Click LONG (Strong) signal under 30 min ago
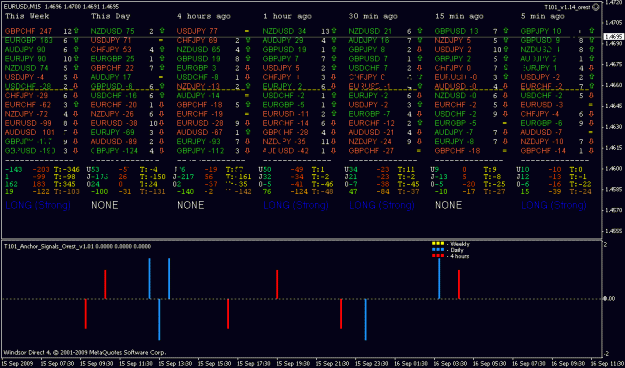 click(382, 206)
